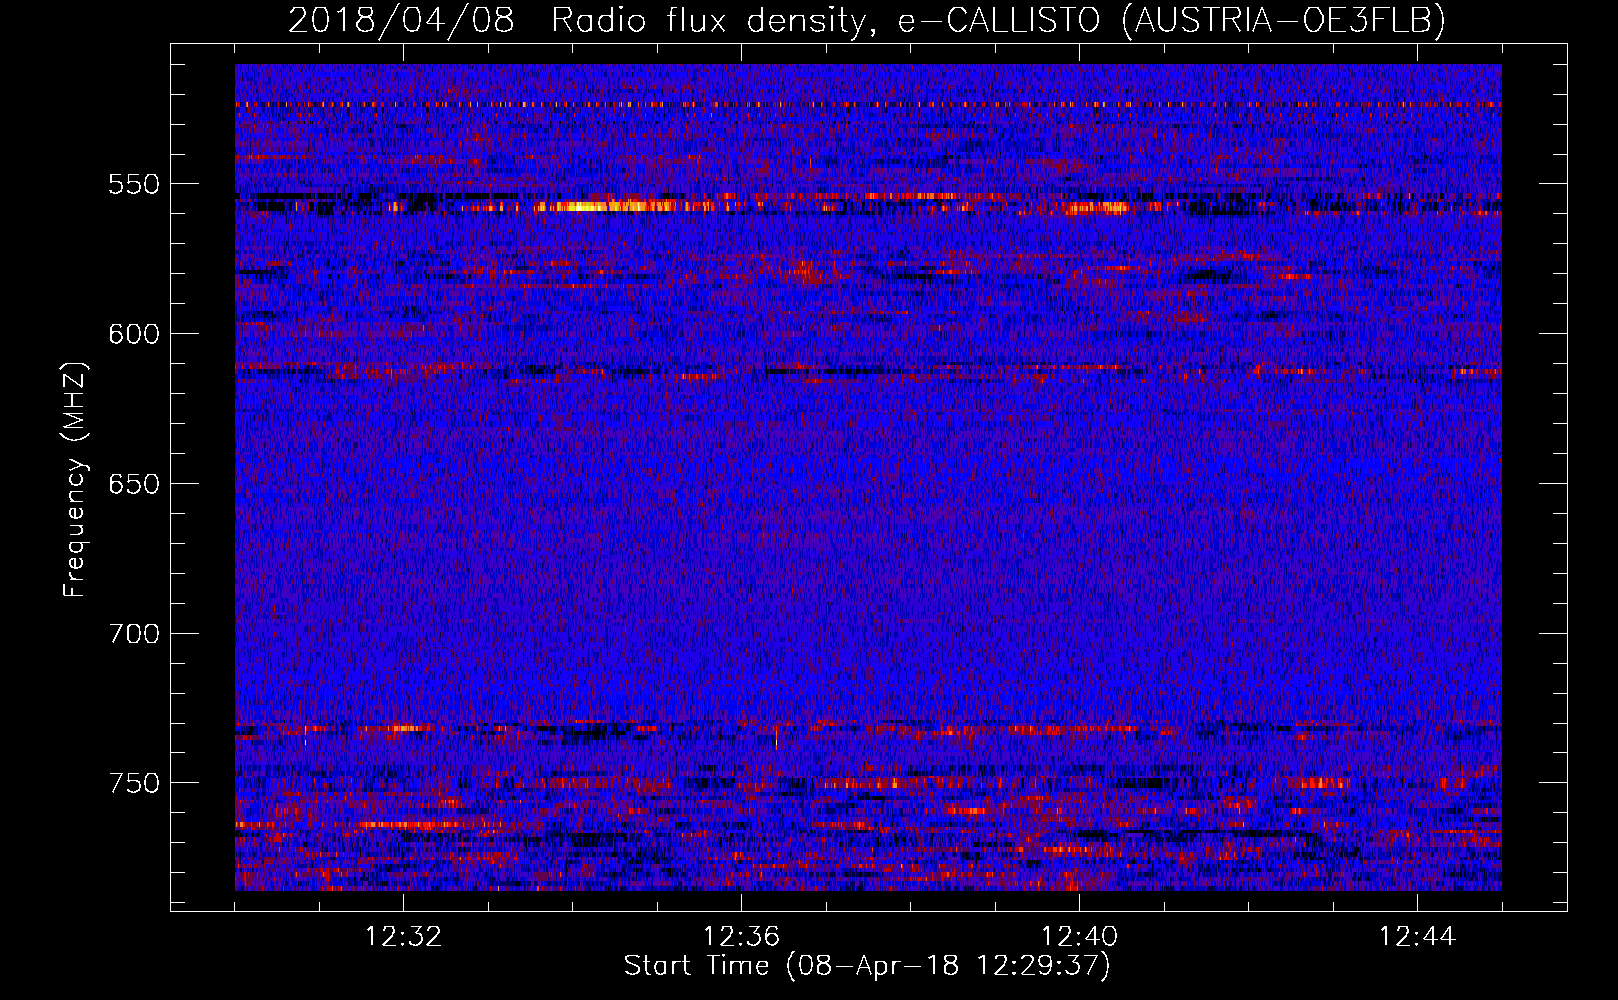The width and height of the screenshot is (1618, 1000).
Task: Click the plot title showing e-CALLISTO AUSTRIA-OE3FLB
Action: point(867,20)
